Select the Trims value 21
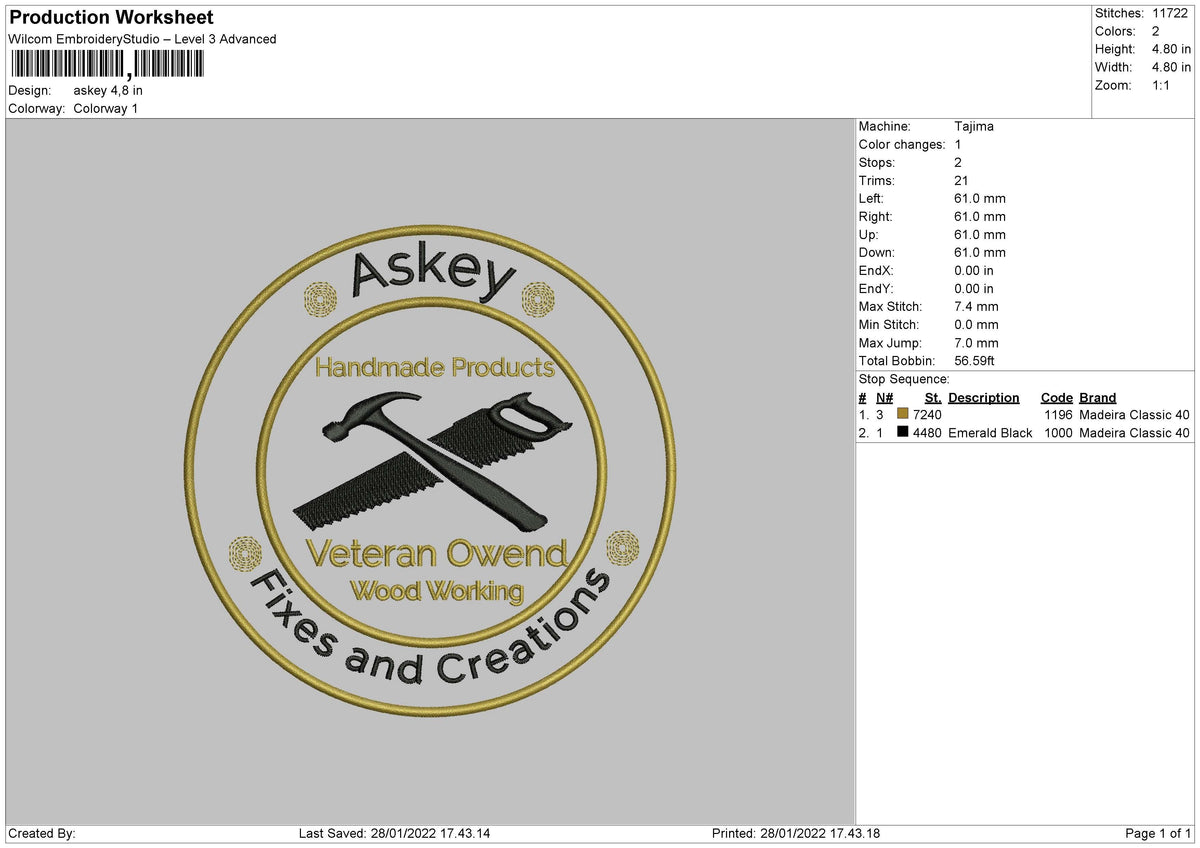This screenshot has height=848, width=1200. [x=961, y=181]
